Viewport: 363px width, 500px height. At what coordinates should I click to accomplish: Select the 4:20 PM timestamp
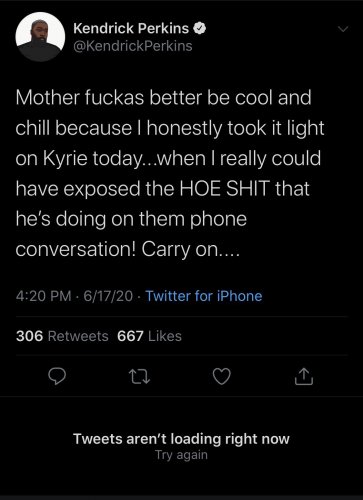tap(44, 296)
